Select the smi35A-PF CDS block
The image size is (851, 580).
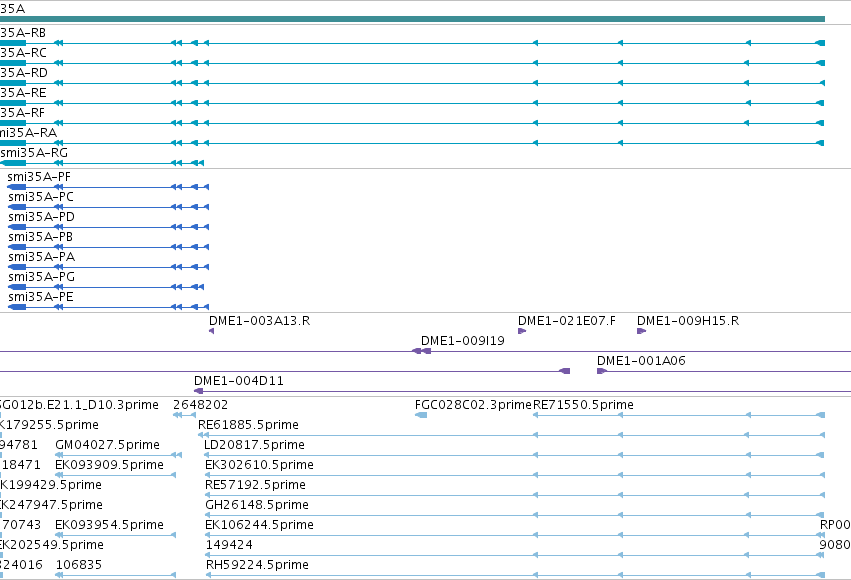click(17, 187)
